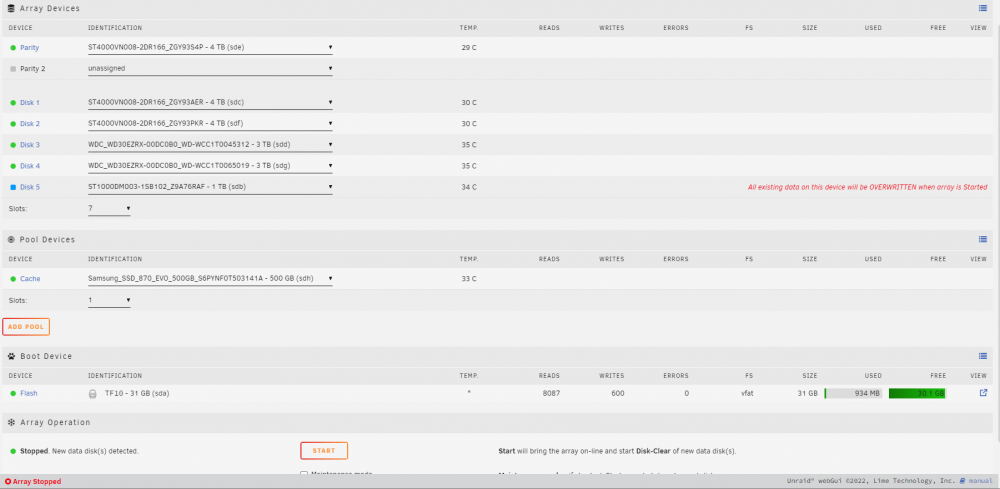Viewport: 1000px width, 489px height.
Task: Click the green status dot beside Cache
Action: (x=13, y=279)
